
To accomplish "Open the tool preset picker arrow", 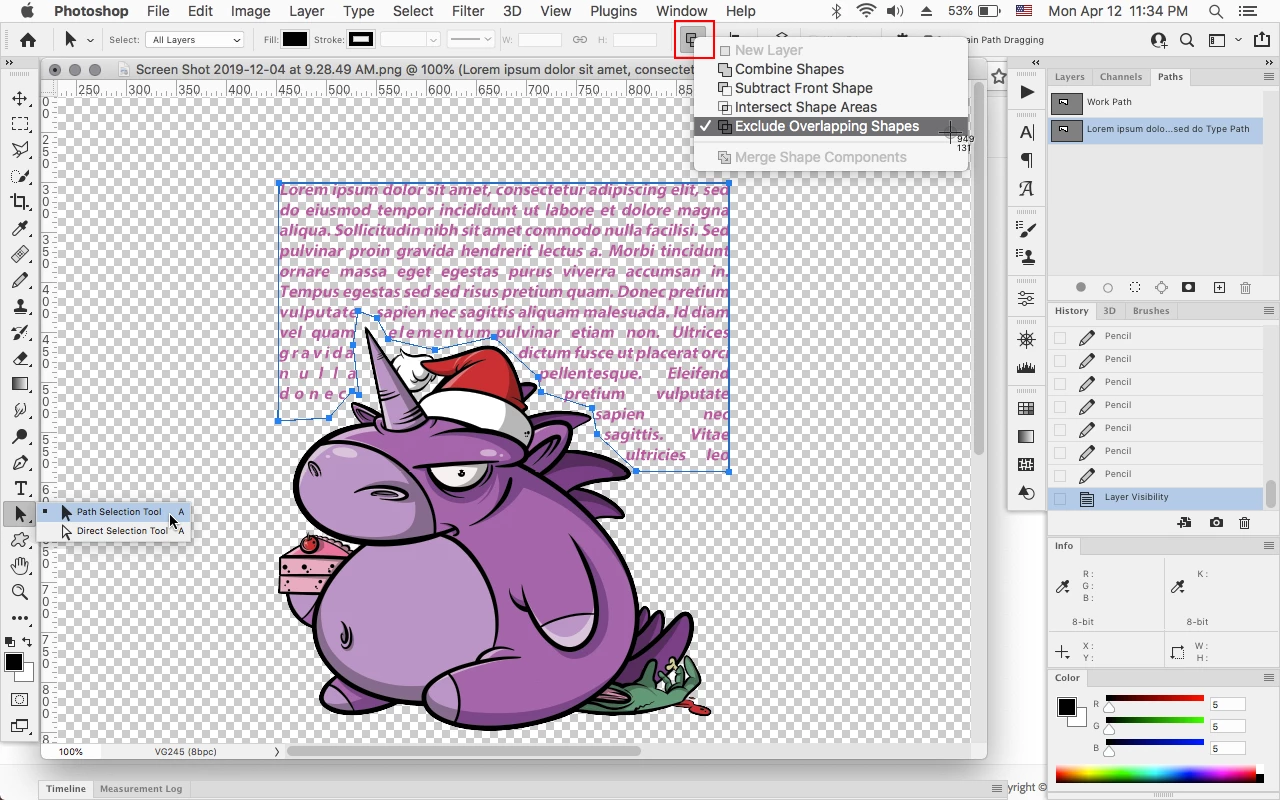I will pos(90,40).
